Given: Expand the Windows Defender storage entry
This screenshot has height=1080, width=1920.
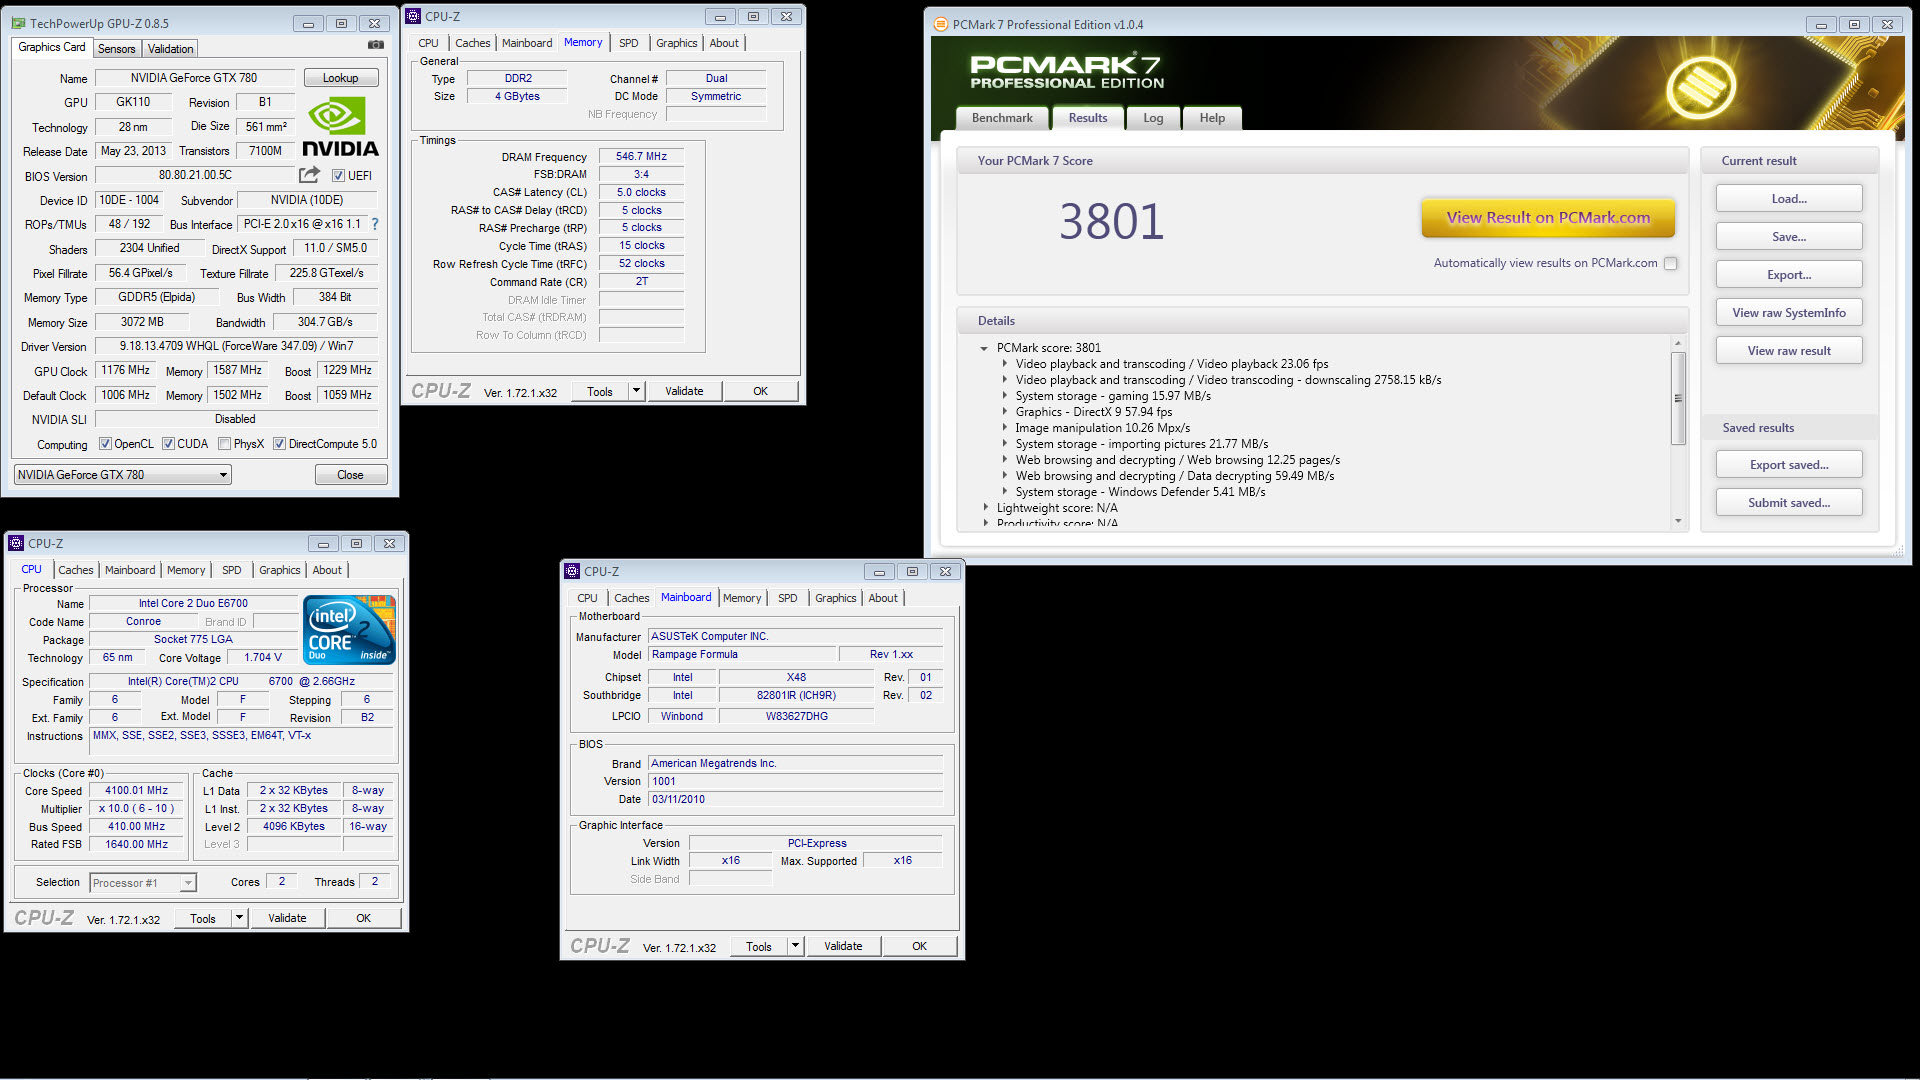Looking at the screenshot, I should click(1005, 492).
